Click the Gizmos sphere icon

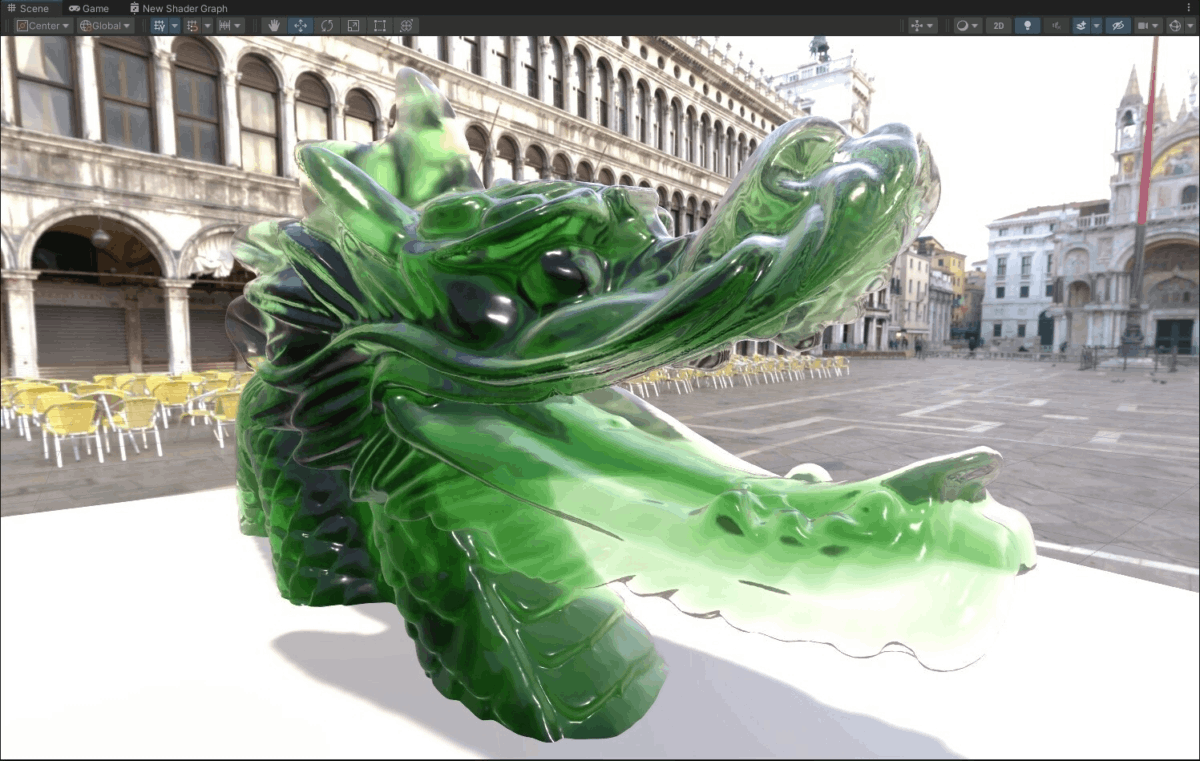[1175, 26]
